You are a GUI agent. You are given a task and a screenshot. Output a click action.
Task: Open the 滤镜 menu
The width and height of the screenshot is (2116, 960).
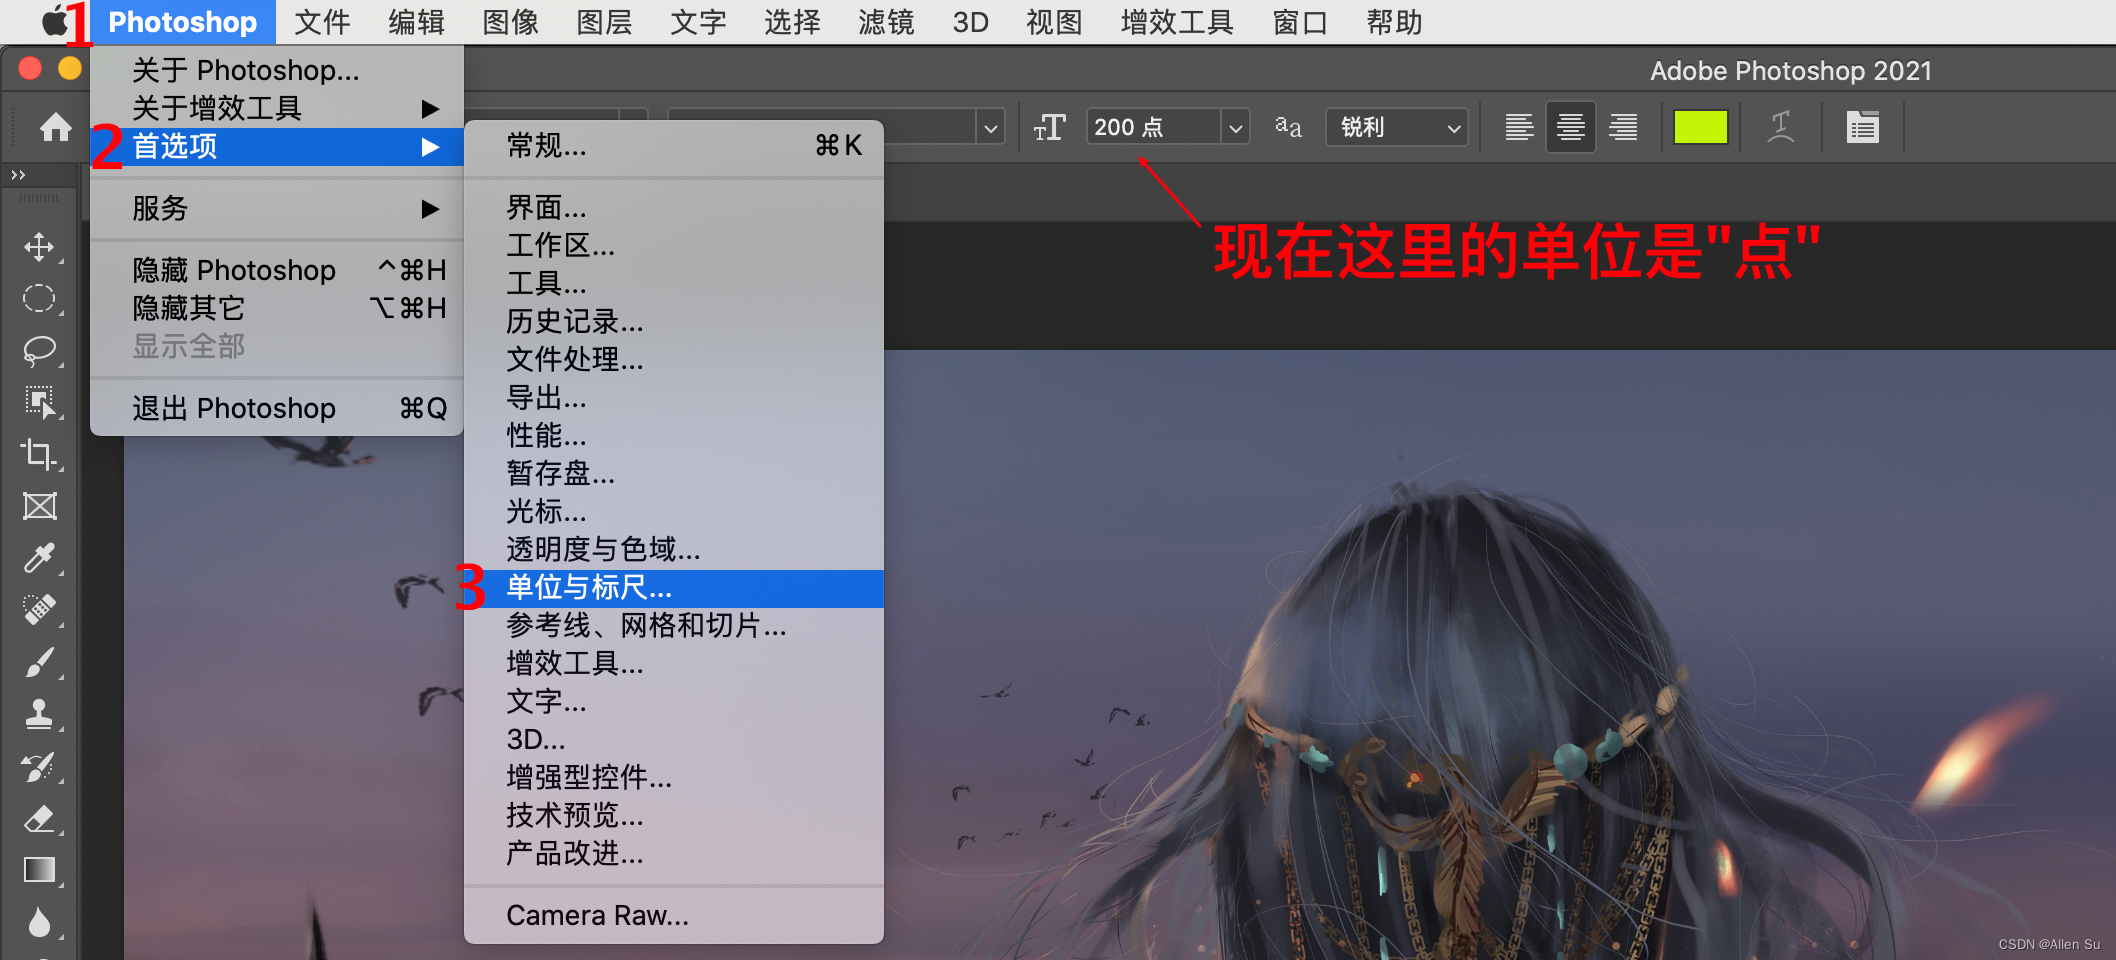(887, 22)
